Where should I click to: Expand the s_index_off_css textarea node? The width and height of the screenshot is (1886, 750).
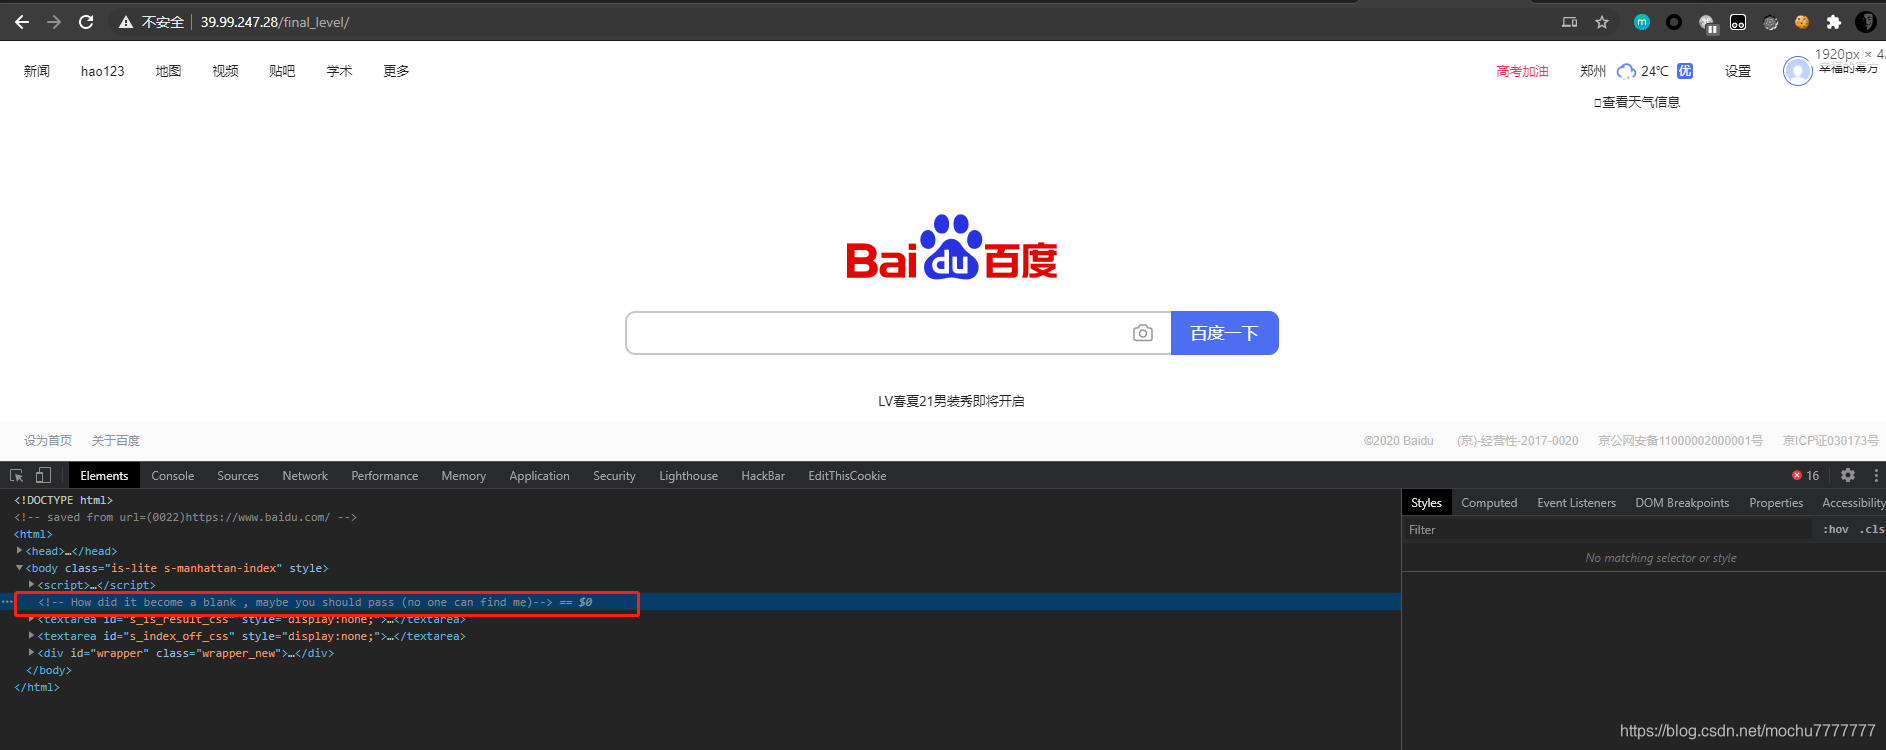[31, 636]
